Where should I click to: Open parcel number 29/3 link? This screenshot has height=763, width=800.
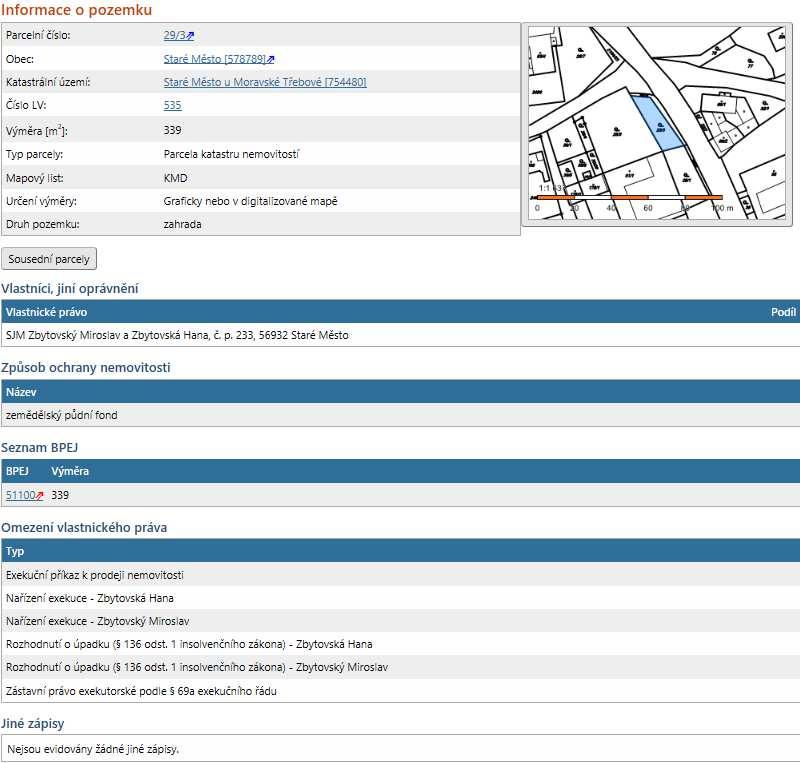click(174, 35)
